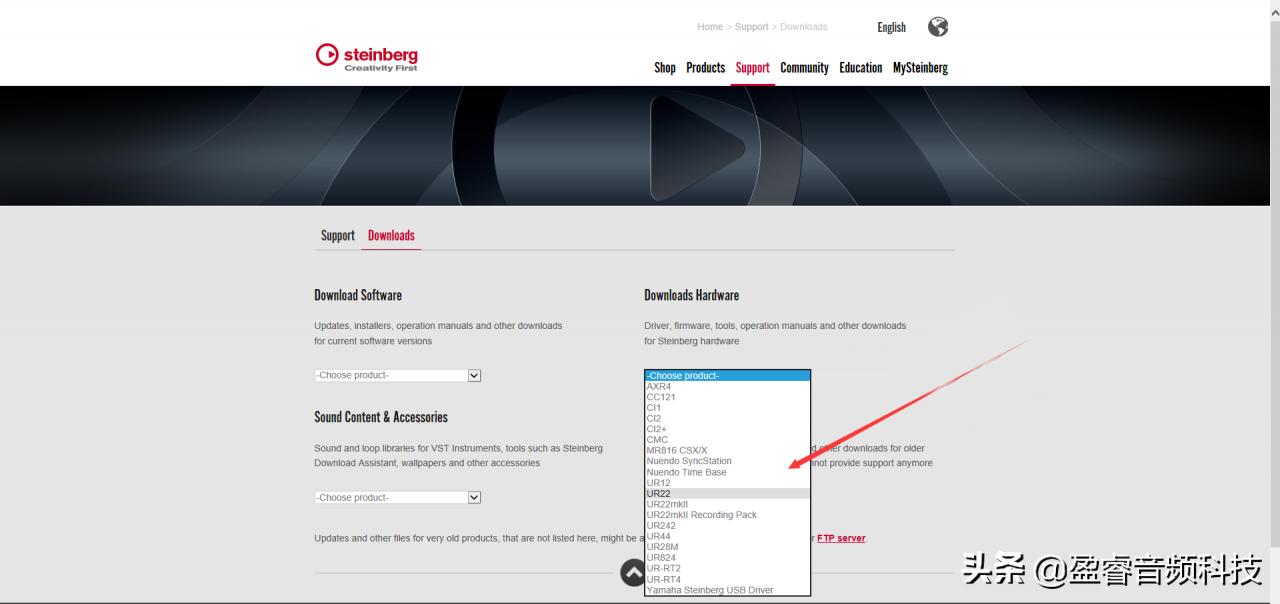Go to Support breadcrumb link
1280x604 pixels.
[x=751, y=27]
